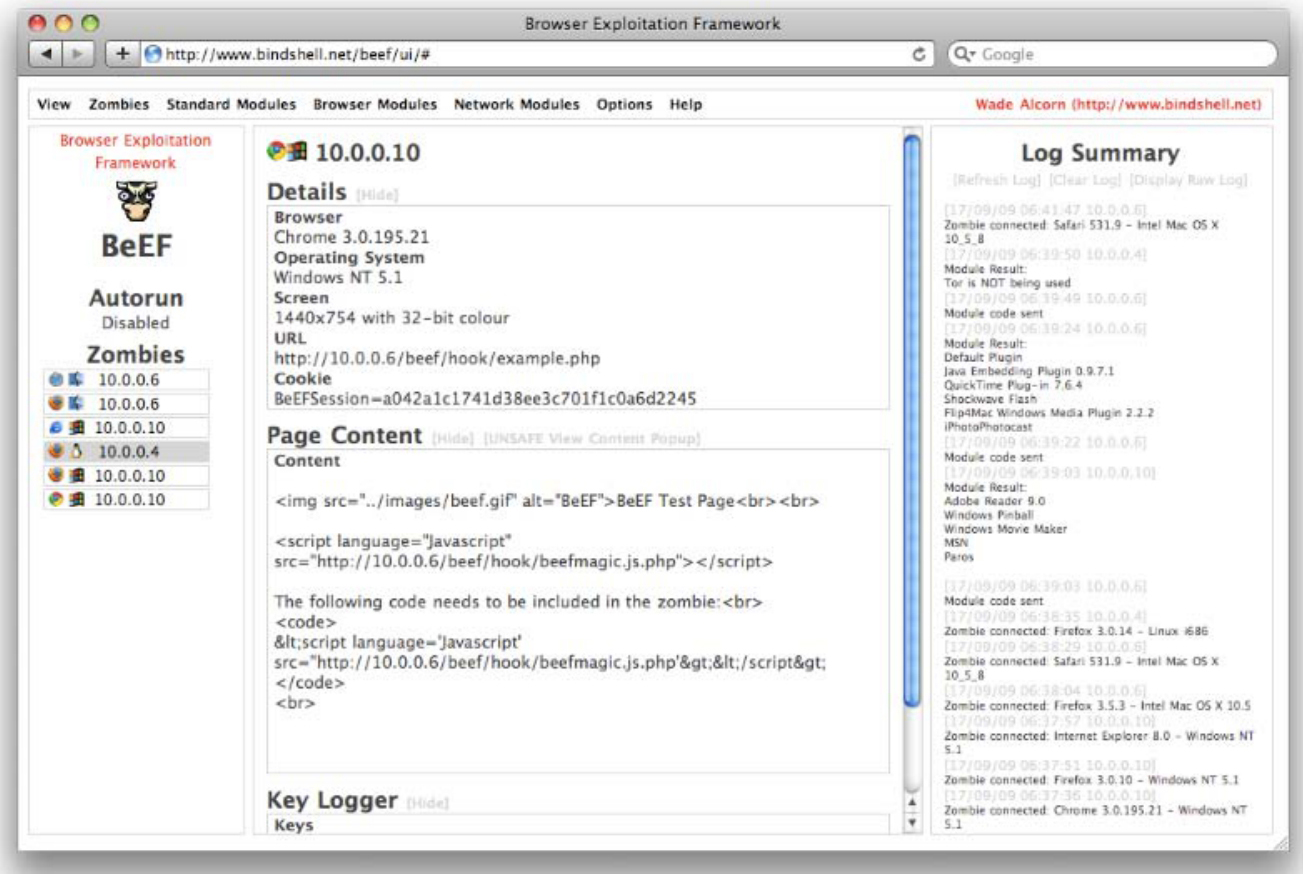This screenshot has width=1303, height=874.
Task: Click the Chrome 3.0.195.21 value in Details
Action: pos(351,237)
